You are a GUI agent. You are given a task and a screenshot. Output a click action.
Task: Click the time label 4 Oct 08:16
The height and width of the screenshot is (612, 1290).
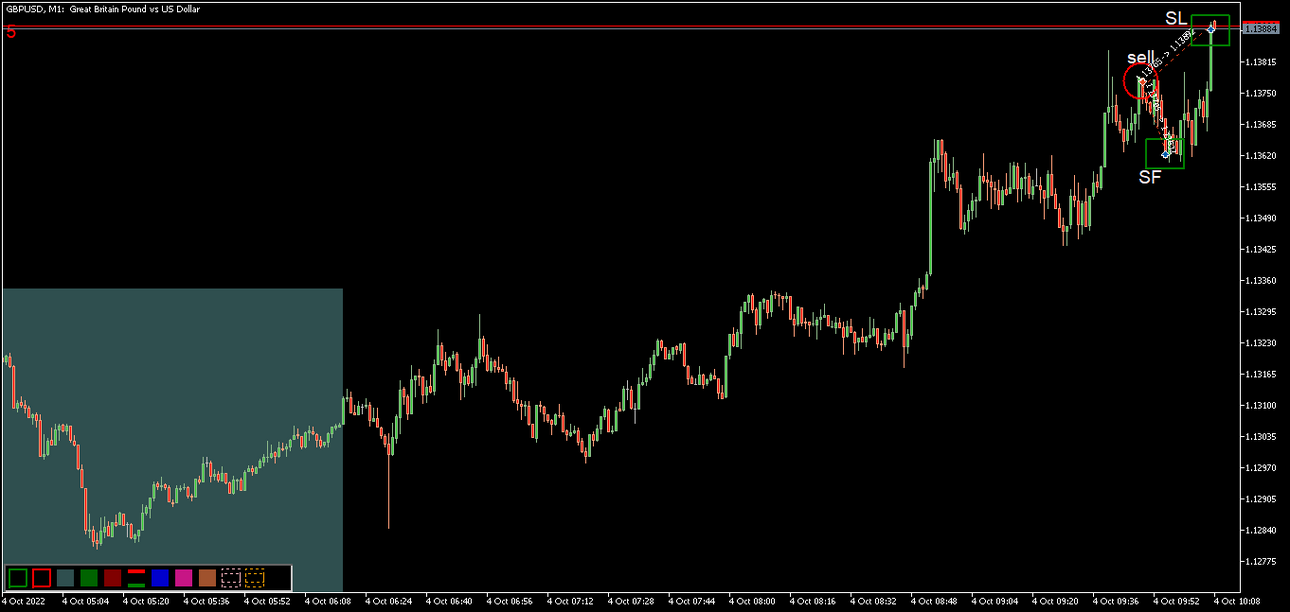tap(813, 602)
